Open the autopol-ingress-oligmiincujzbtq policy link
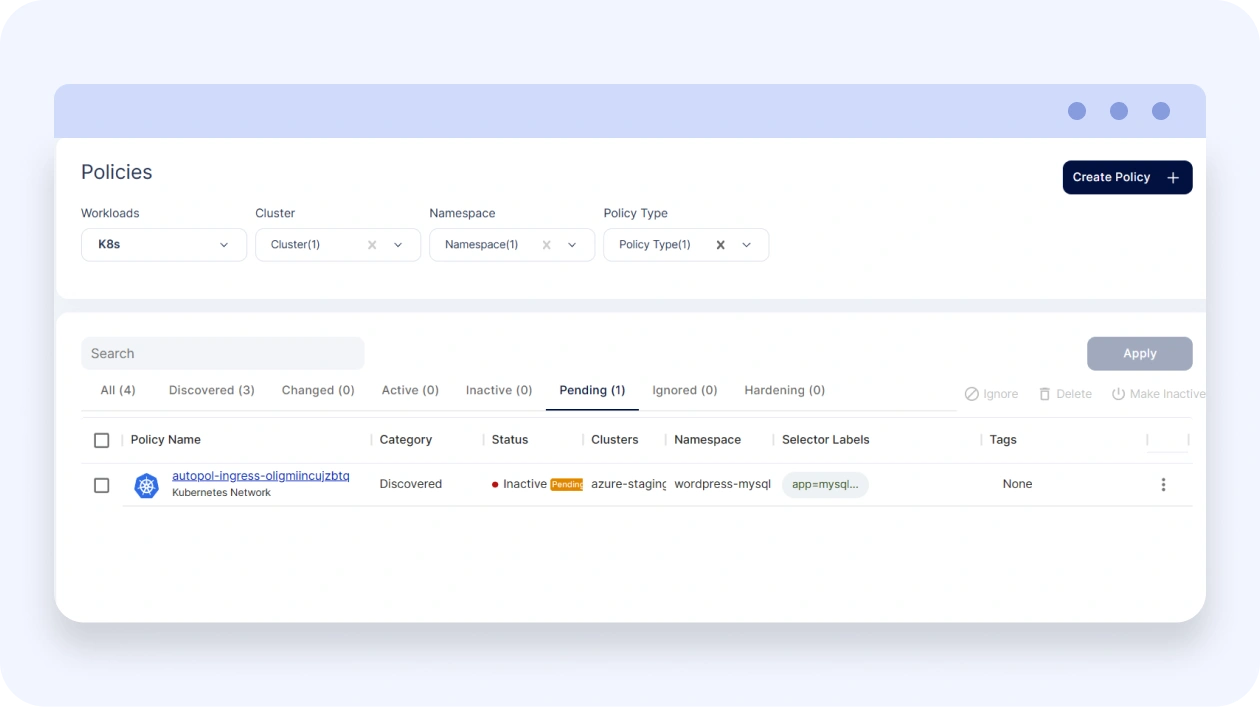Image resolution: width=1260 pixels, height=707 pixels. click(x=260, y=476)
